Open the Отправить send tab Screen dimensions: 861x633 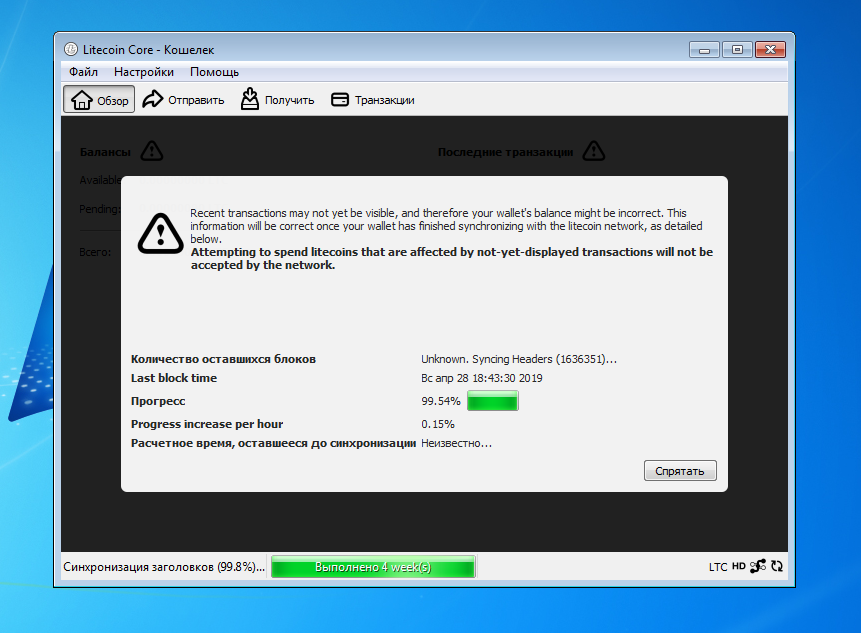pos(183,100)
